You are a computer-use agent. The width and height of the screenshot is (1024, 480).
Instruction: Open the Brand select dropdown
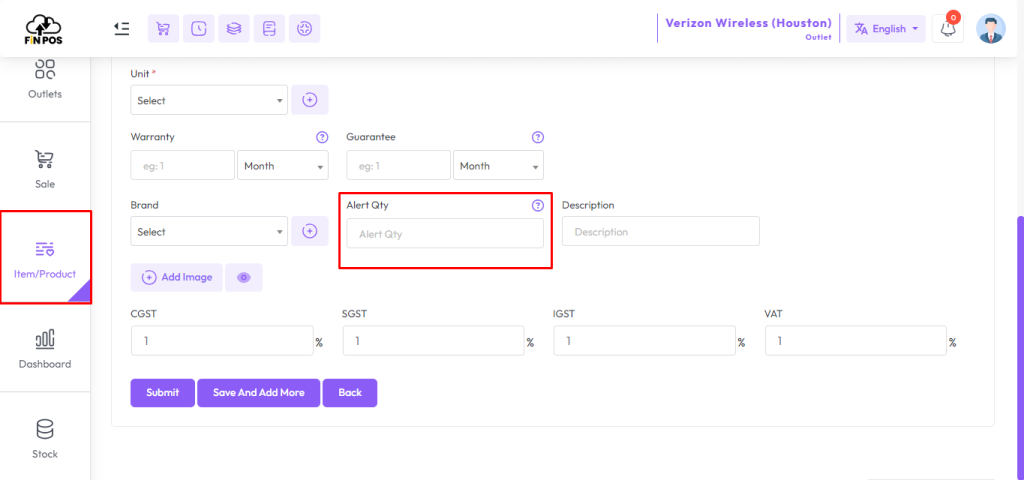coord(209,232)
